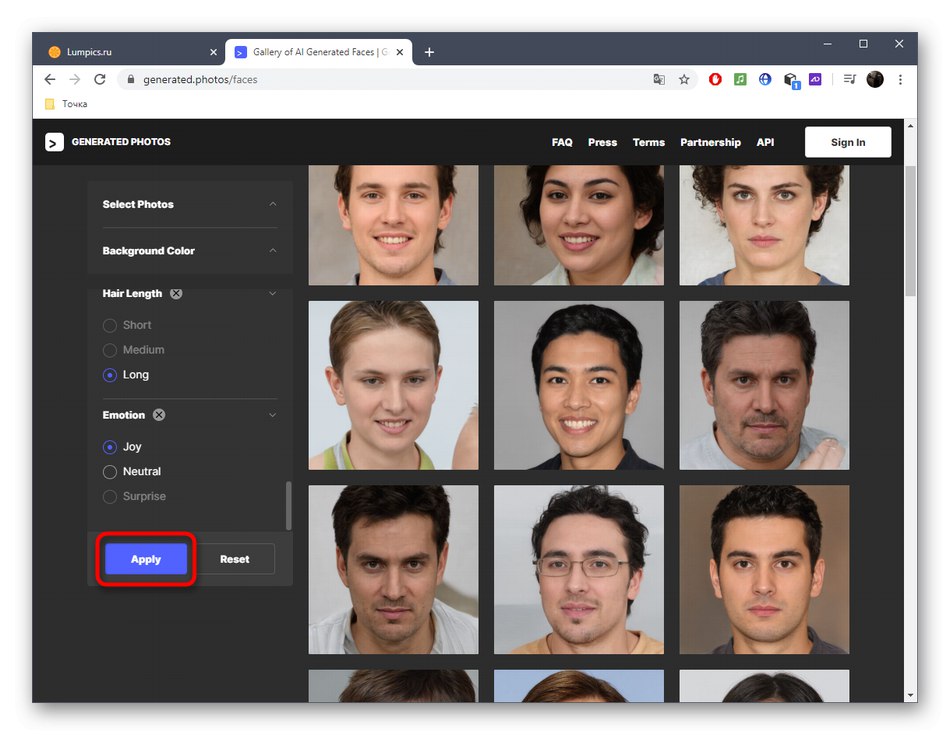Open the Partnership page
Image resolution: width=950 pixels, height=735 pixels.
point(710,142)
